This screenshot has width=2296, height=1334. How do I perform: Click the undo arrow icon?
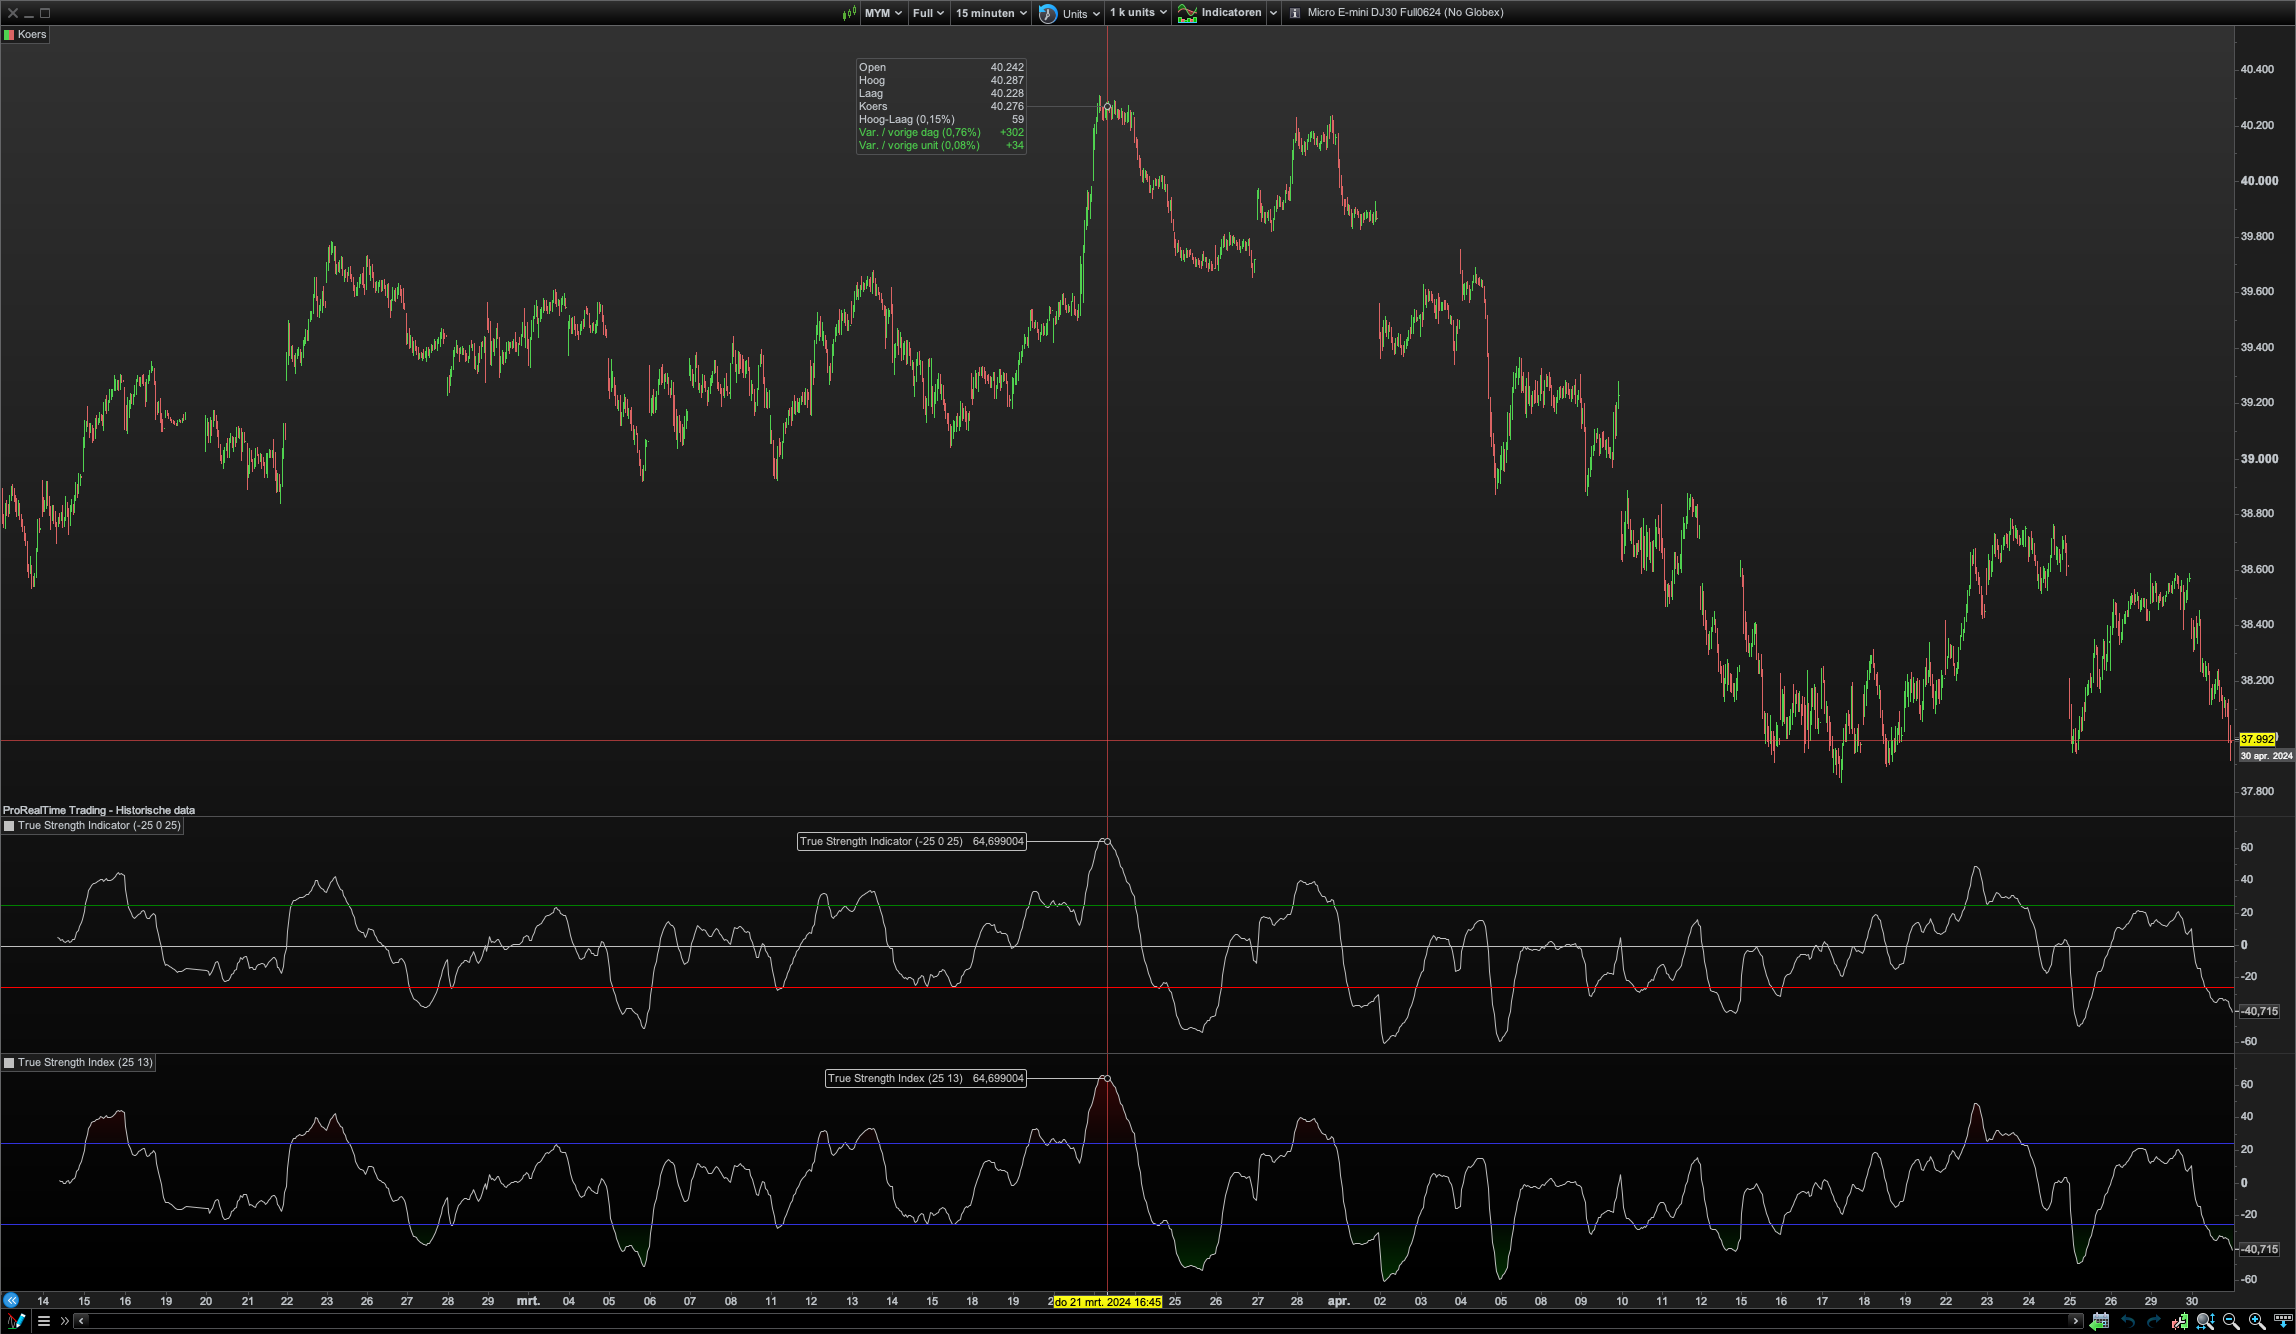[2127, 1321]
